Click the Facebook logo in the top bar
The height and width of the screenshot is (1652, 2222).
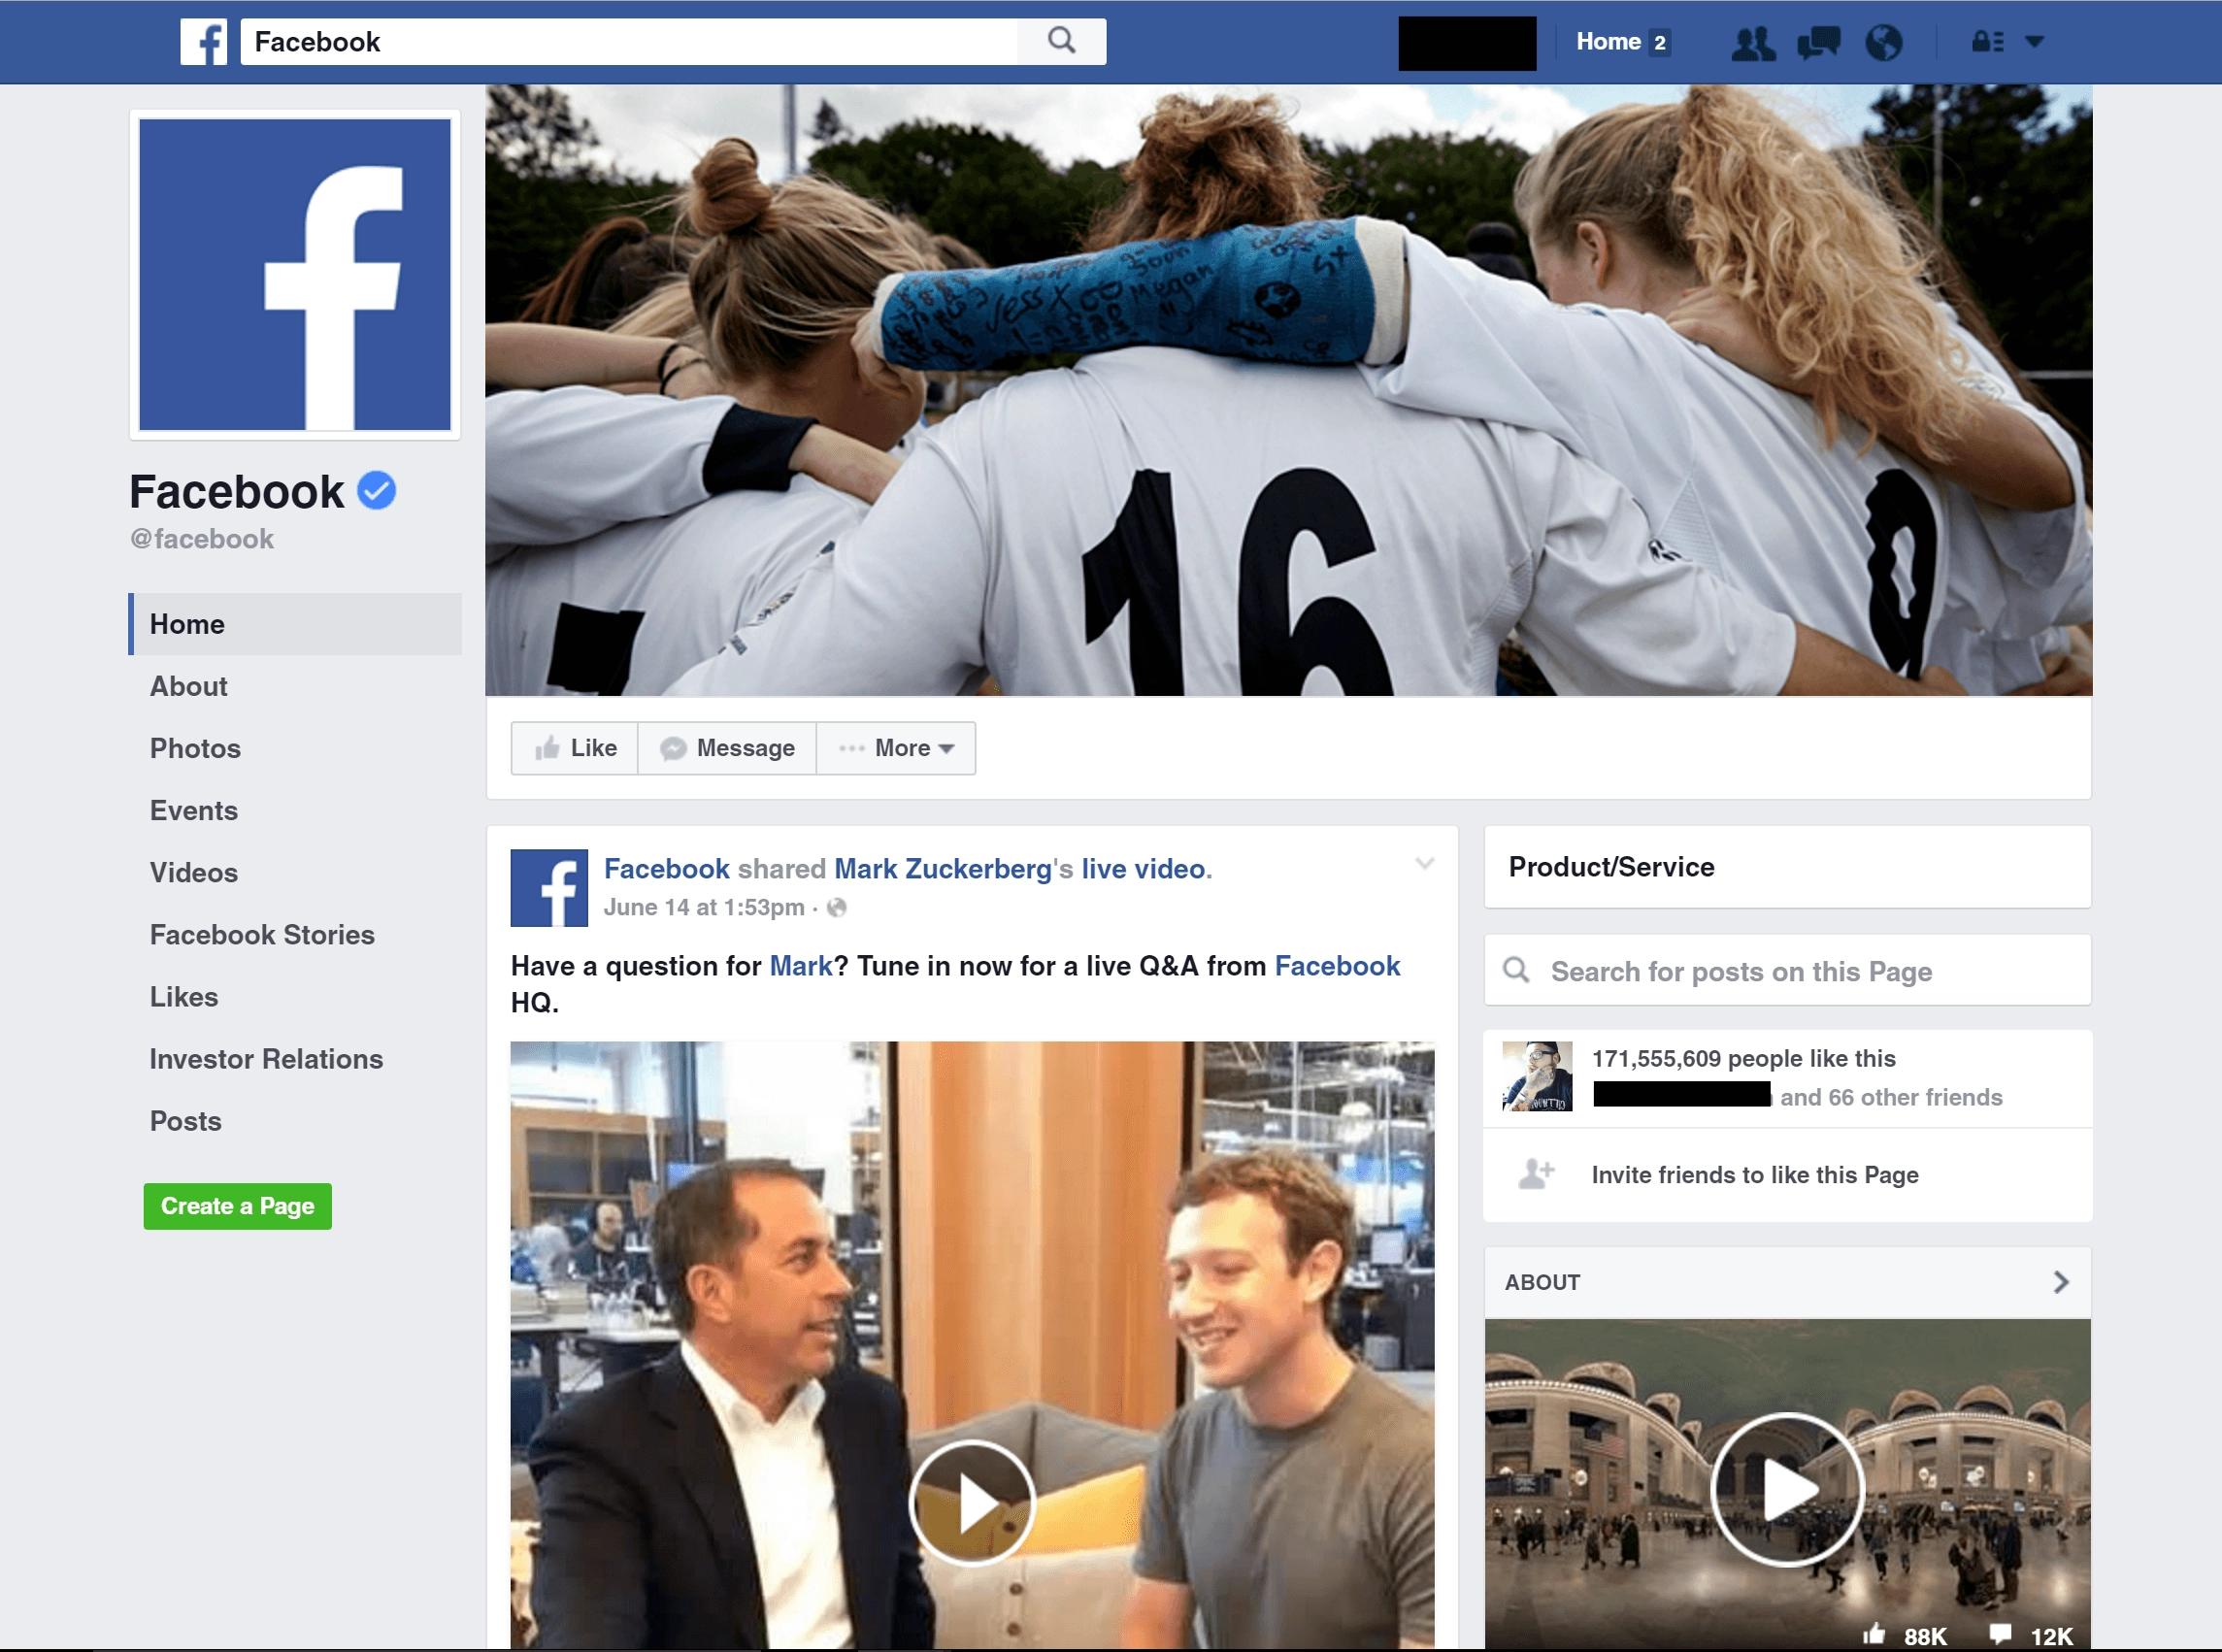pos(204,42)
